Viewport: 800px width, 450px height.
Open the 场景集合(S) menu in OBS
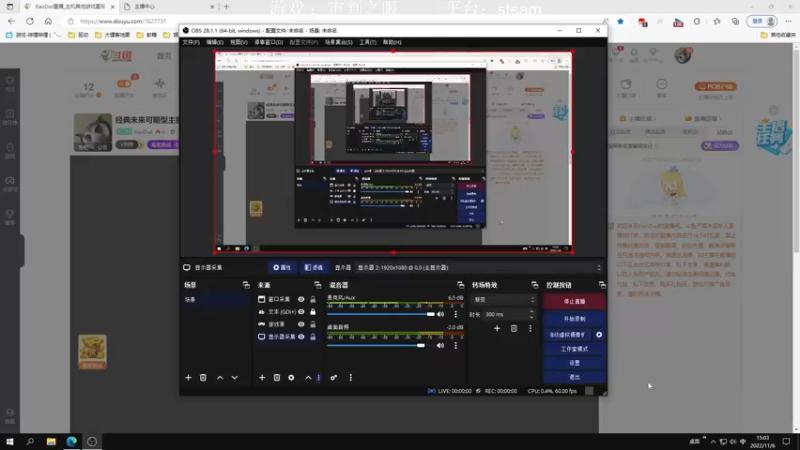[x=338, y=42]
